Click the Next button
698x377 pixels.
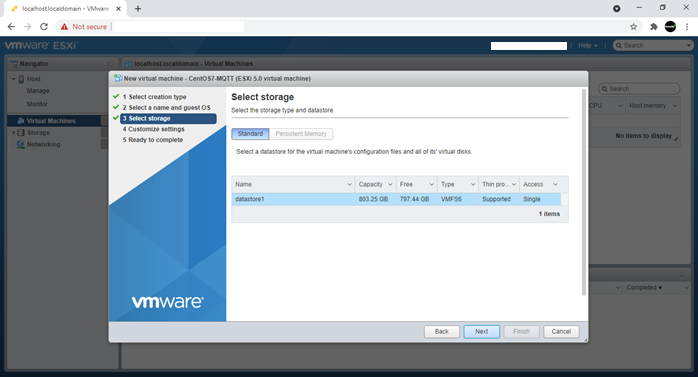pyautogui.click(x=481, y=332)
